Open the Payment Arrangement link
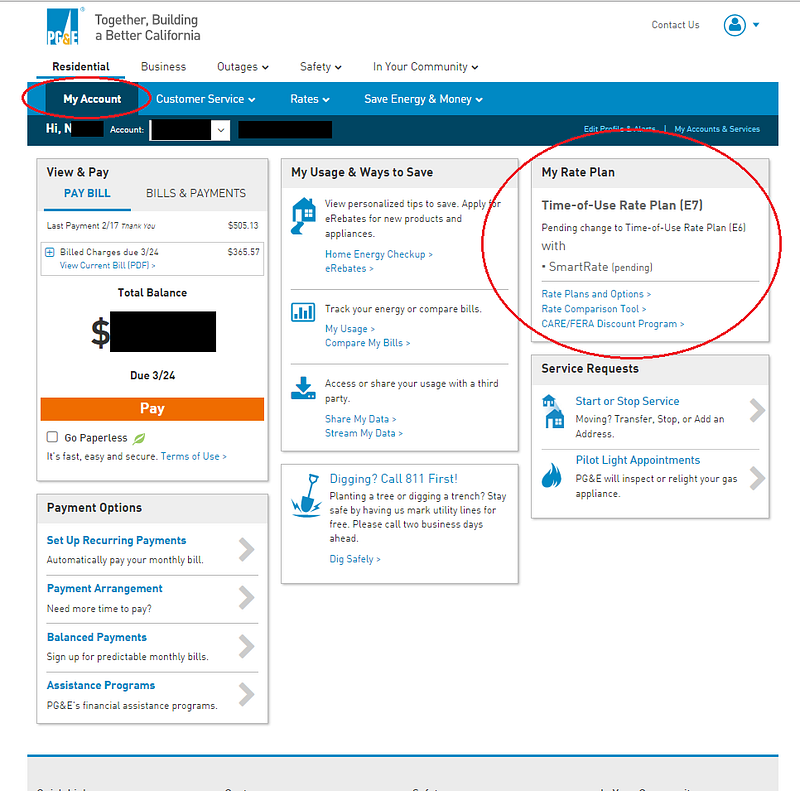The width and height of the screenshot is (800, 791). coord(105,588)
